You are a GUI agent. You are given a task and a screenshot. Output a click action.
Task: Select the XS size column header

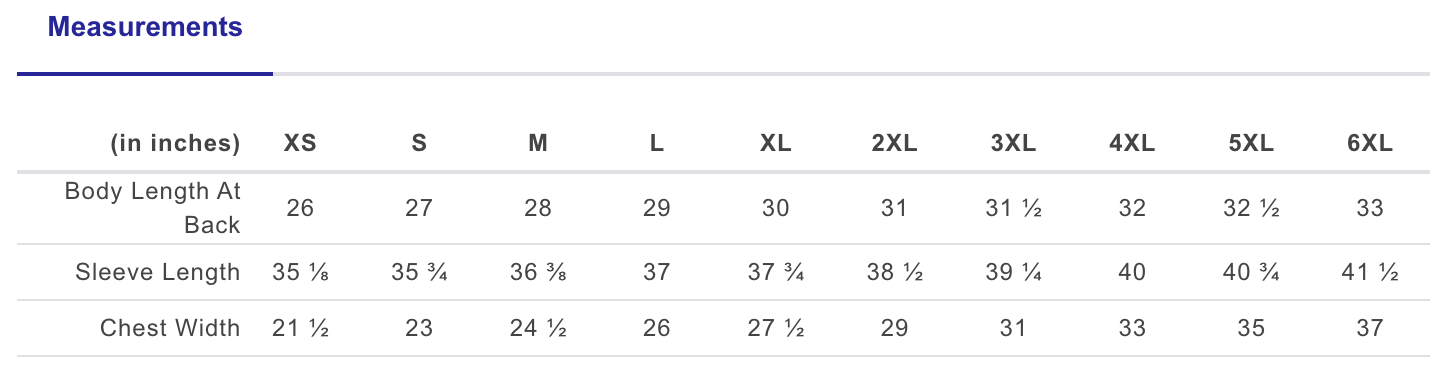tap(300, 144)
